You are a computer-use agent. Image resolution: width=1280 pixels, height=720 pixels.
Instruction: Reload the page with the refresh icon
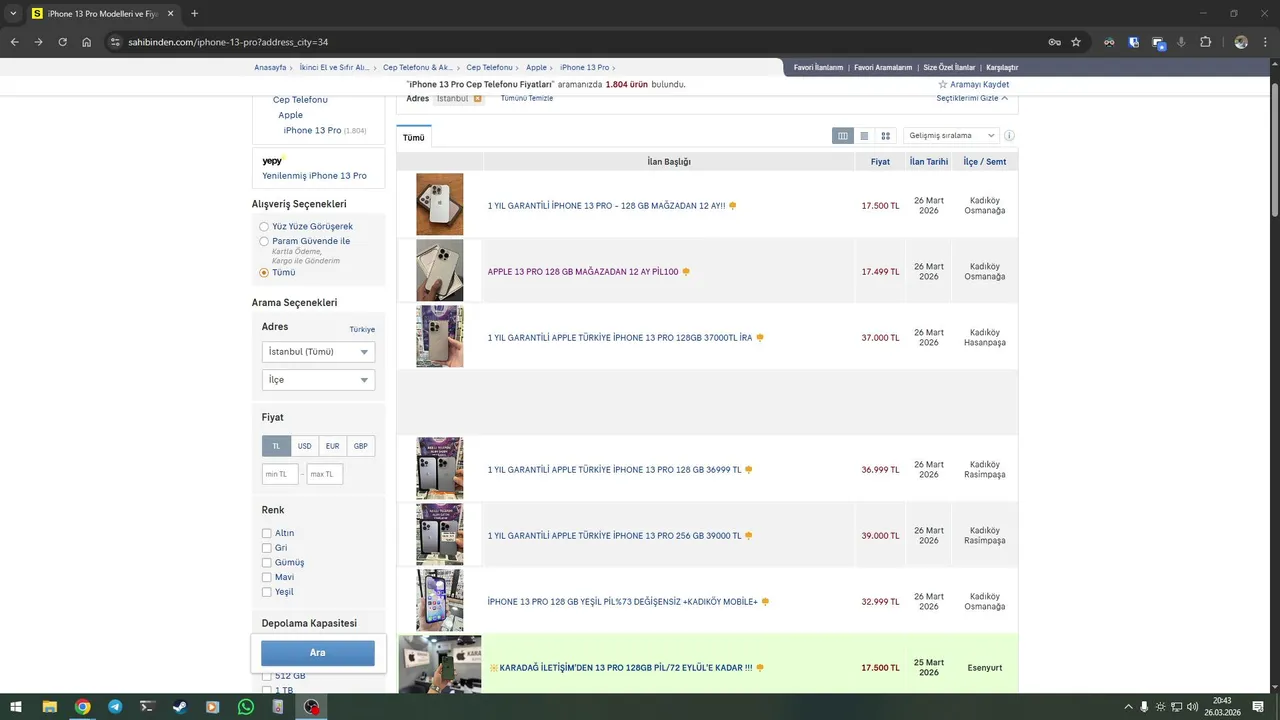[62, 42]
